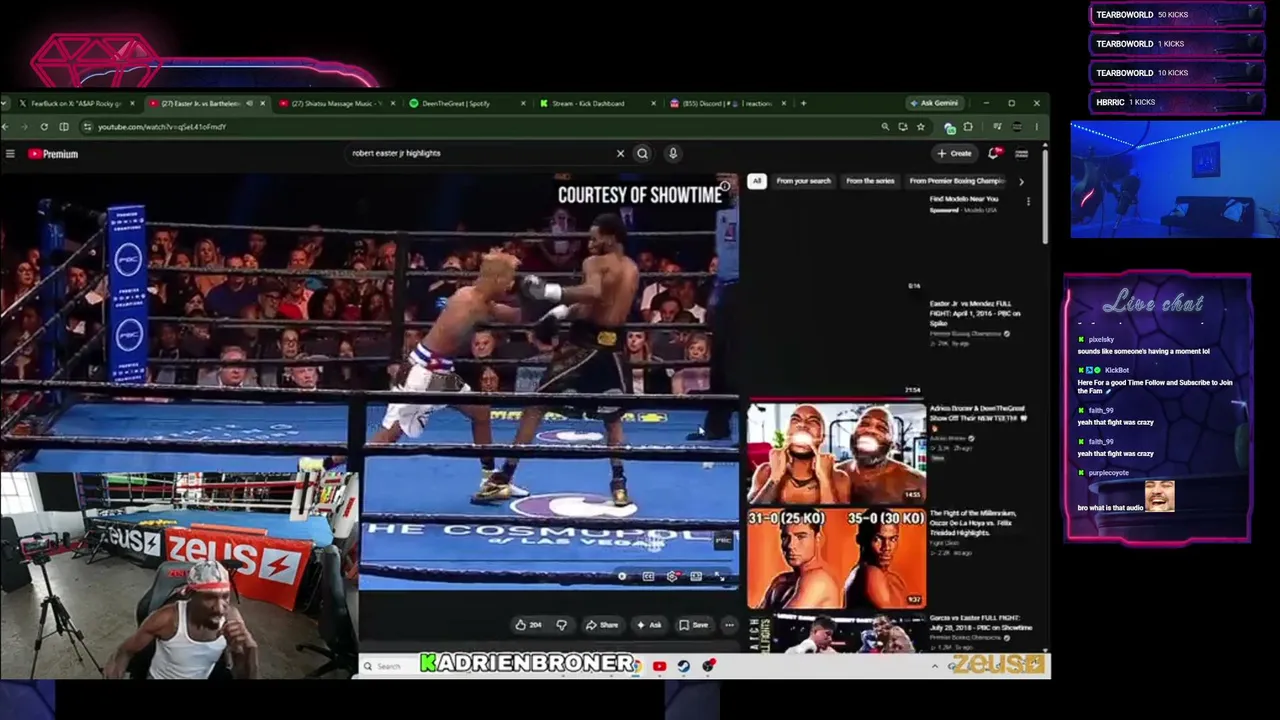Clear the YouTube search box text
This screenshot has width=1280, height=720.
point(620,154)
